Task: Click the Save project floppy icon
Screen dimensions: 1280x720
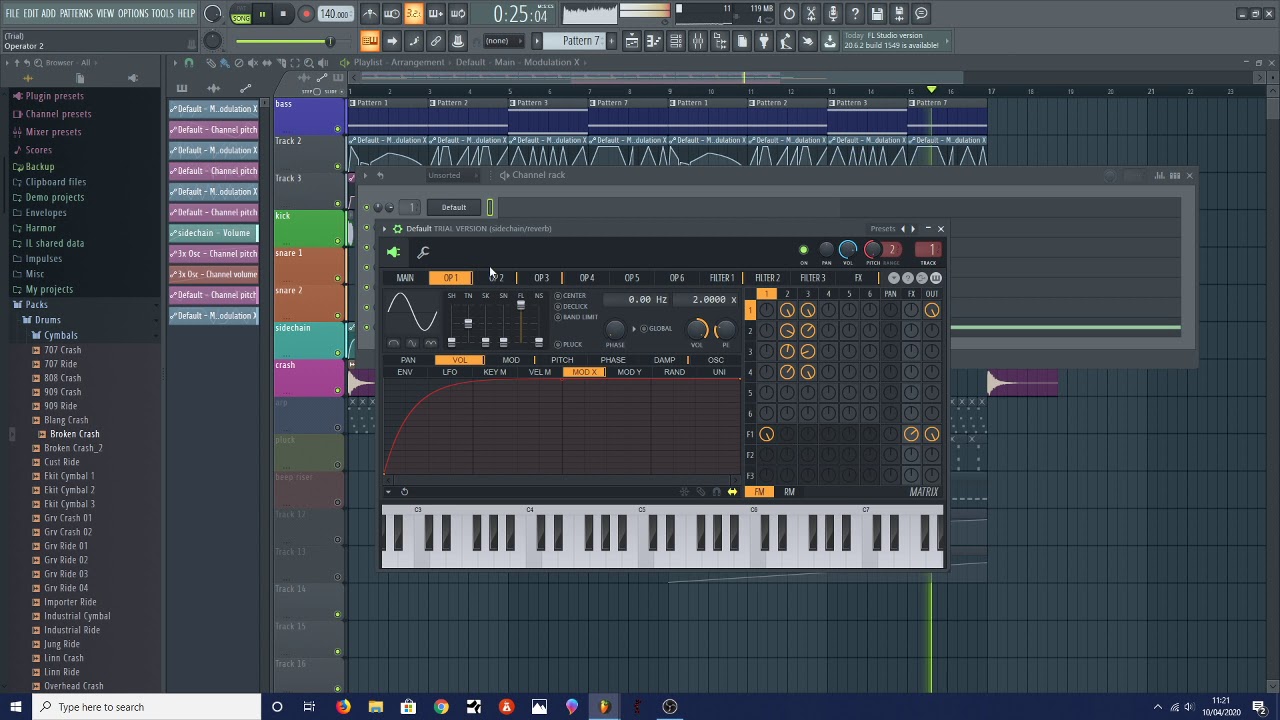Action: coord(877,14)
